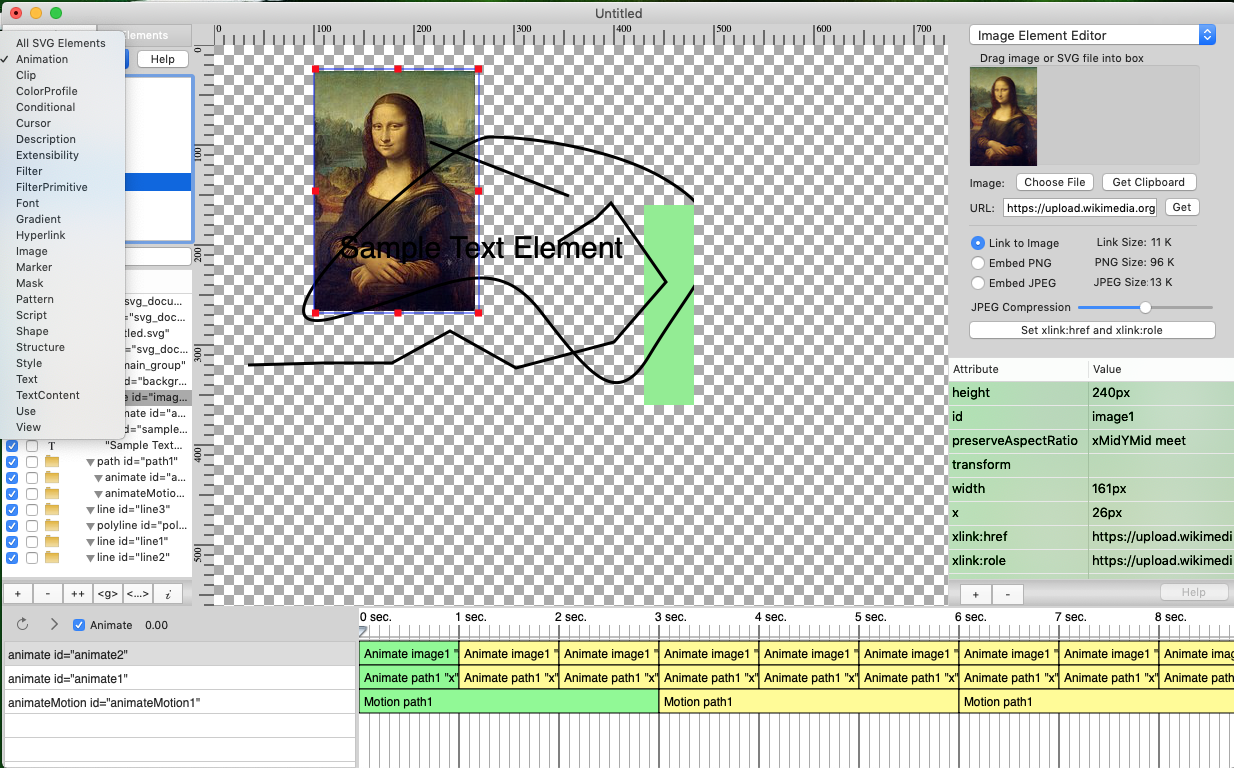The height and width of the screenshot is (768, 1234).
Task: Select the Link to Image radio button
Action: click(978, 243)
